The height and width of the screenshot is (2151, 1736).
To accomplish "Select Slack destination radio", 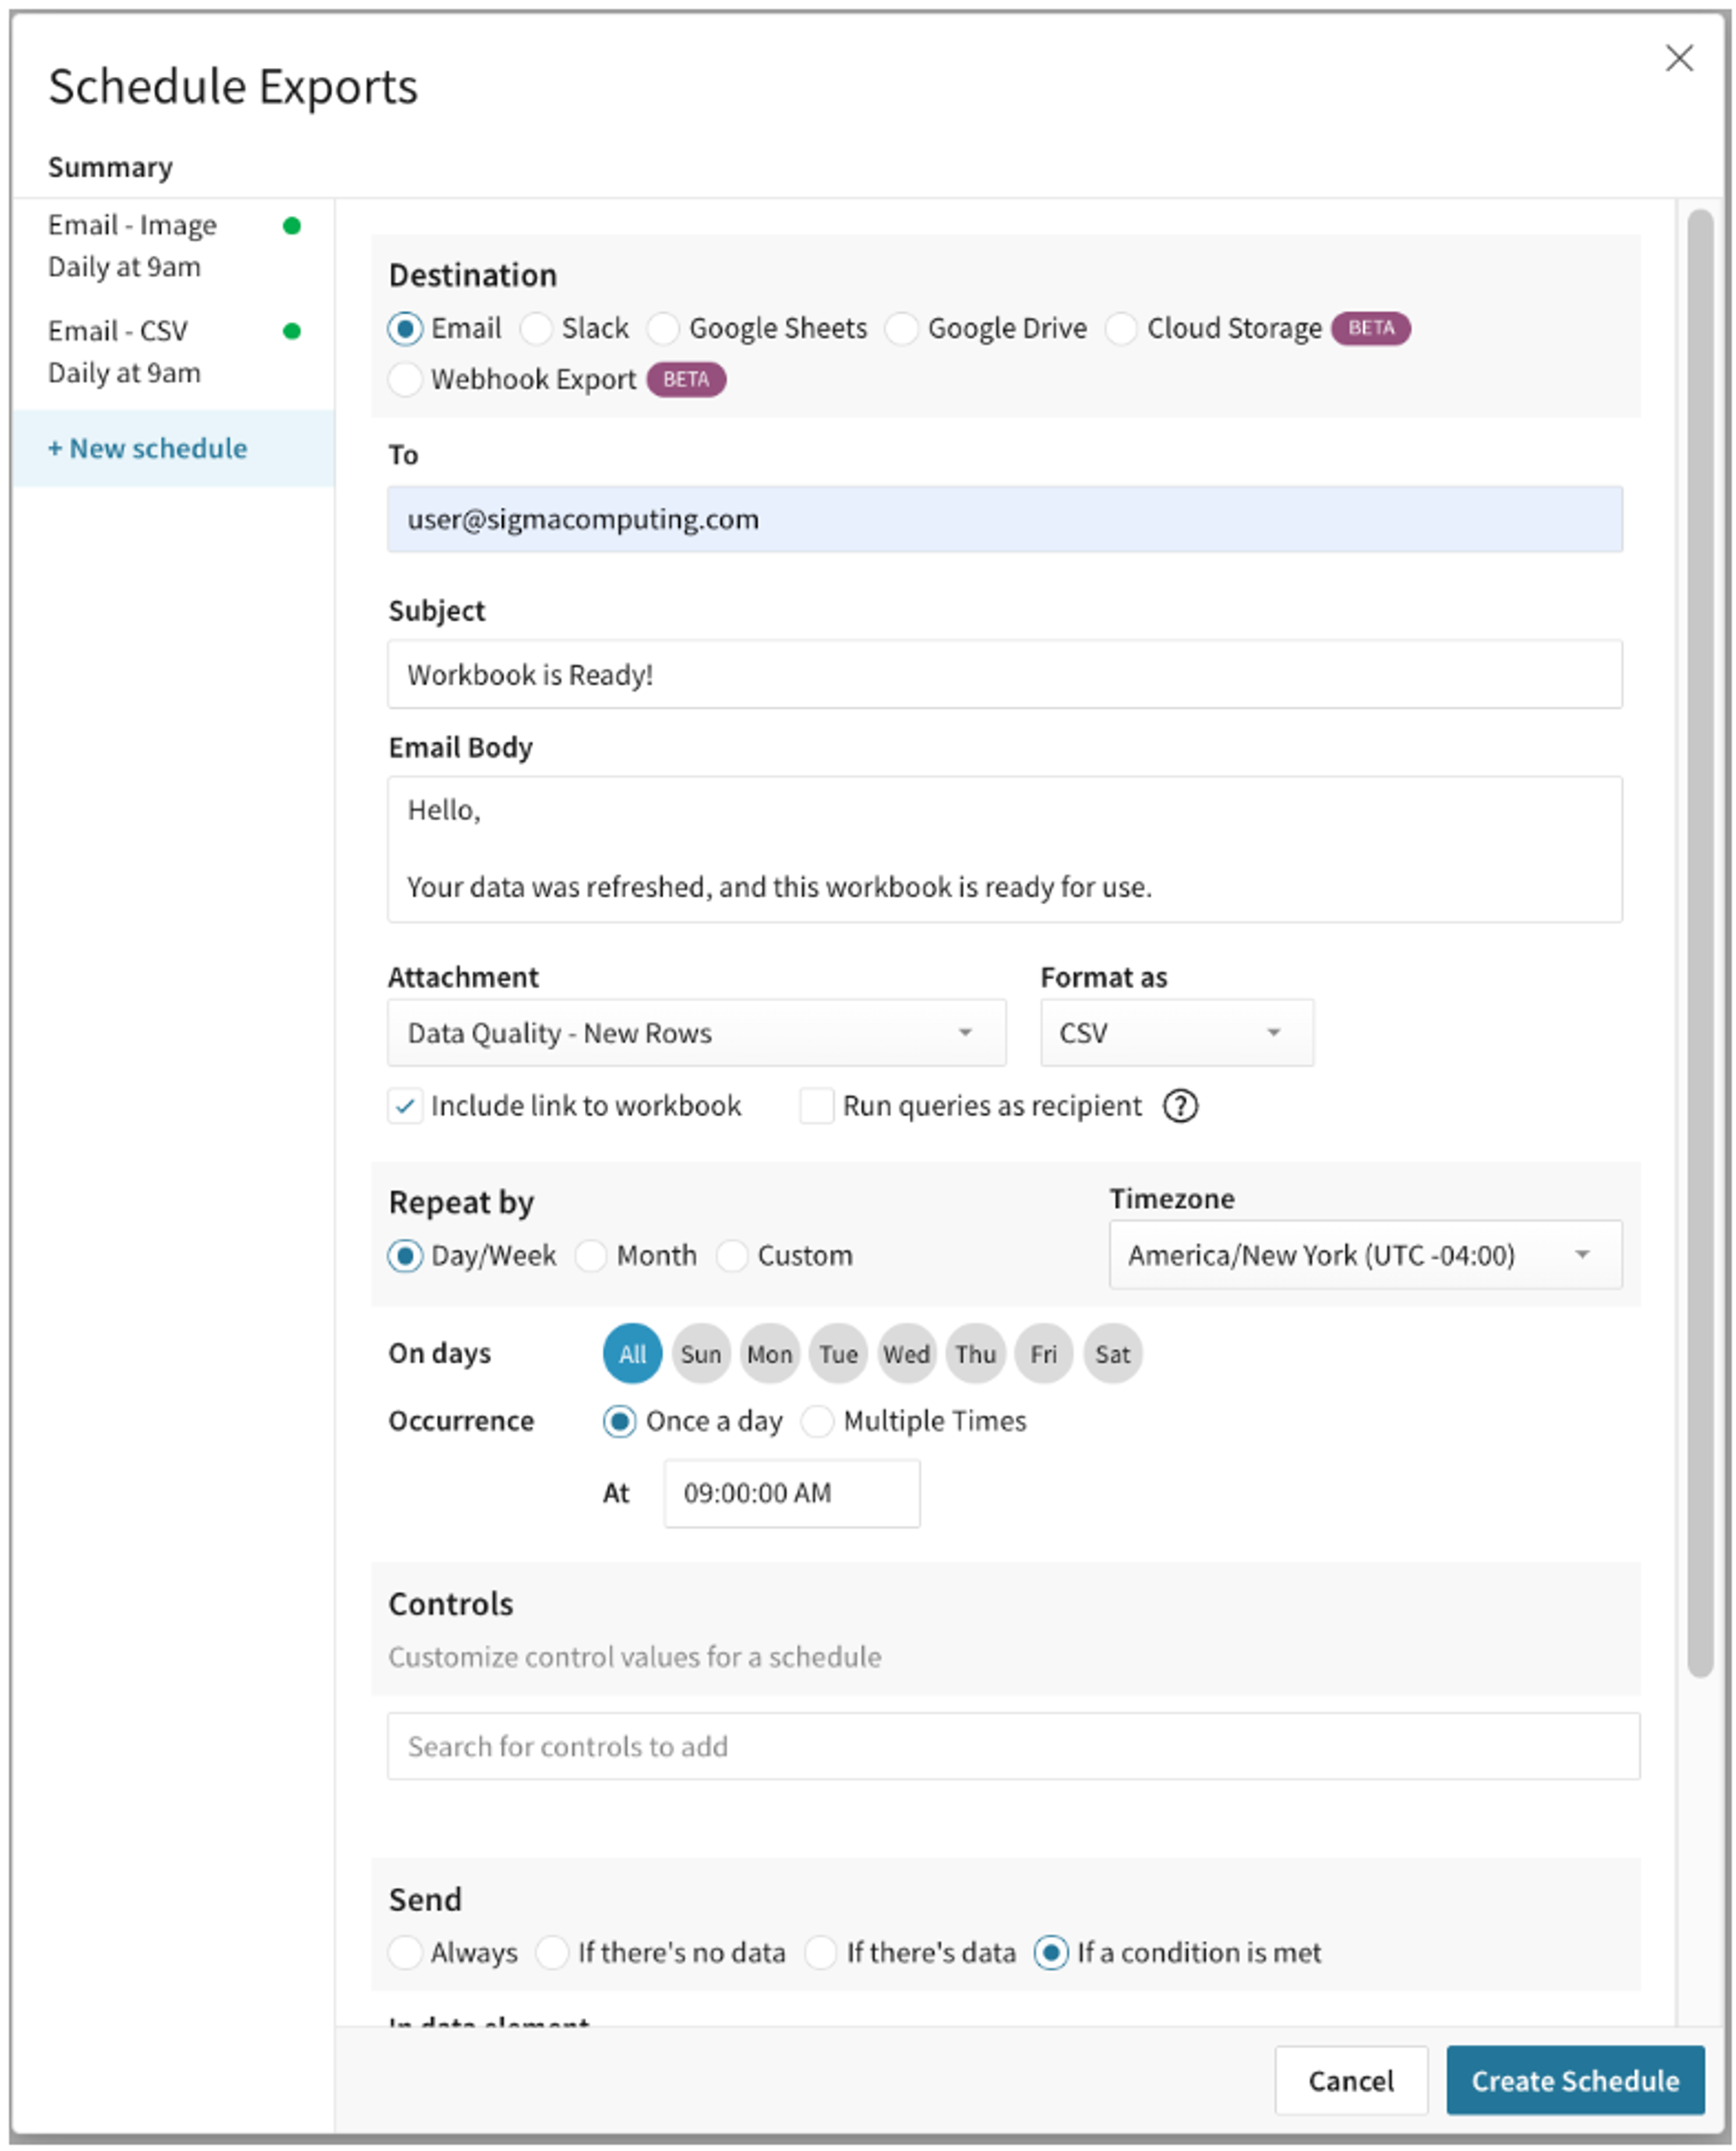I will tap(536, 328).
